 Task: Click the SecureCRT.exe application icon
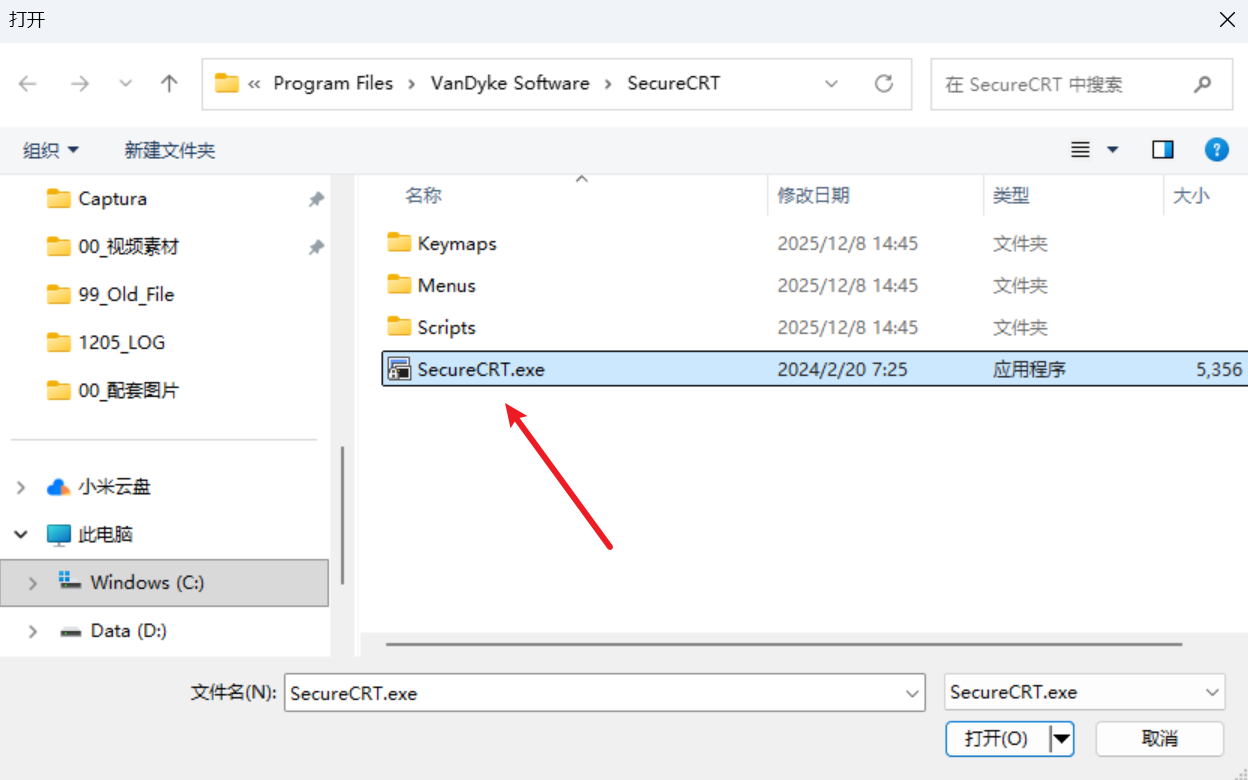pyautogui.click(x=400, y=369)
